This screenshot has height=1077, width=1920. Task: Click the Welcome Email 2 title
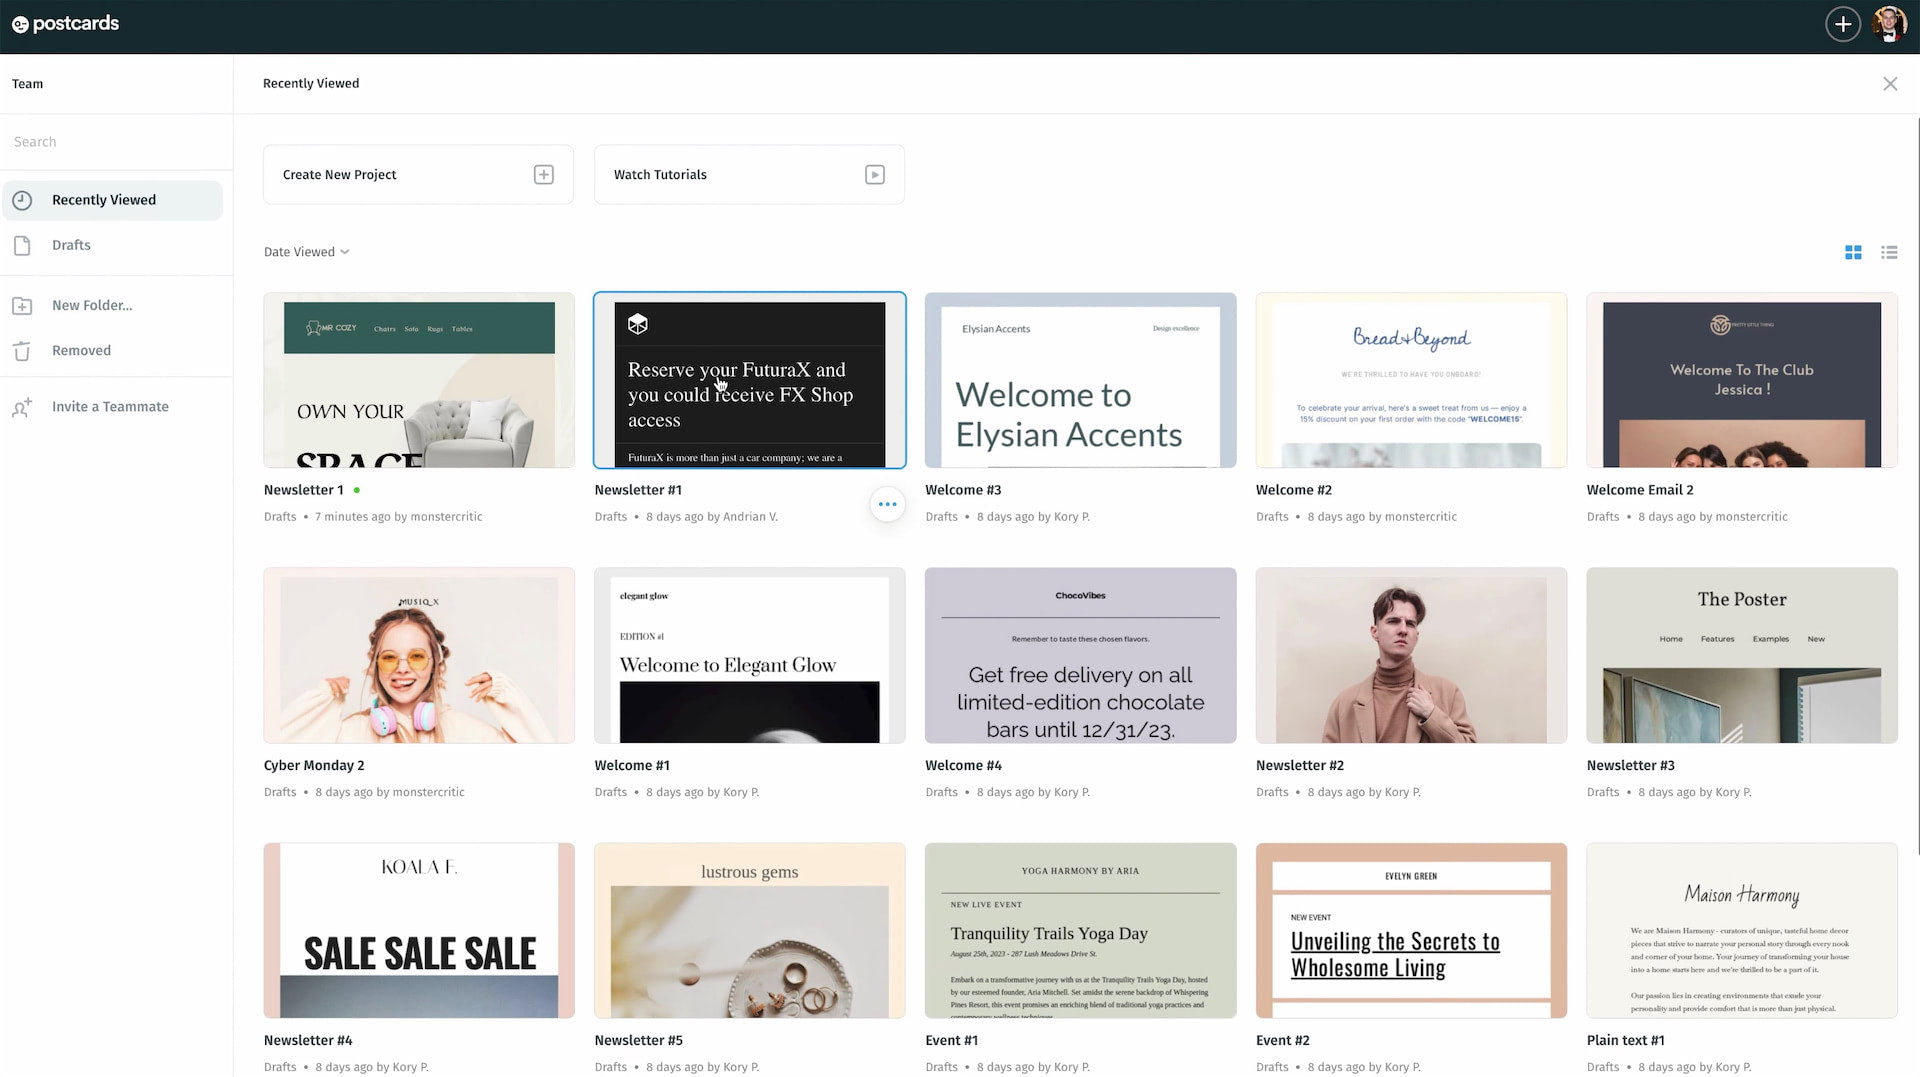pyautogui.click(x=1639, y=490)
